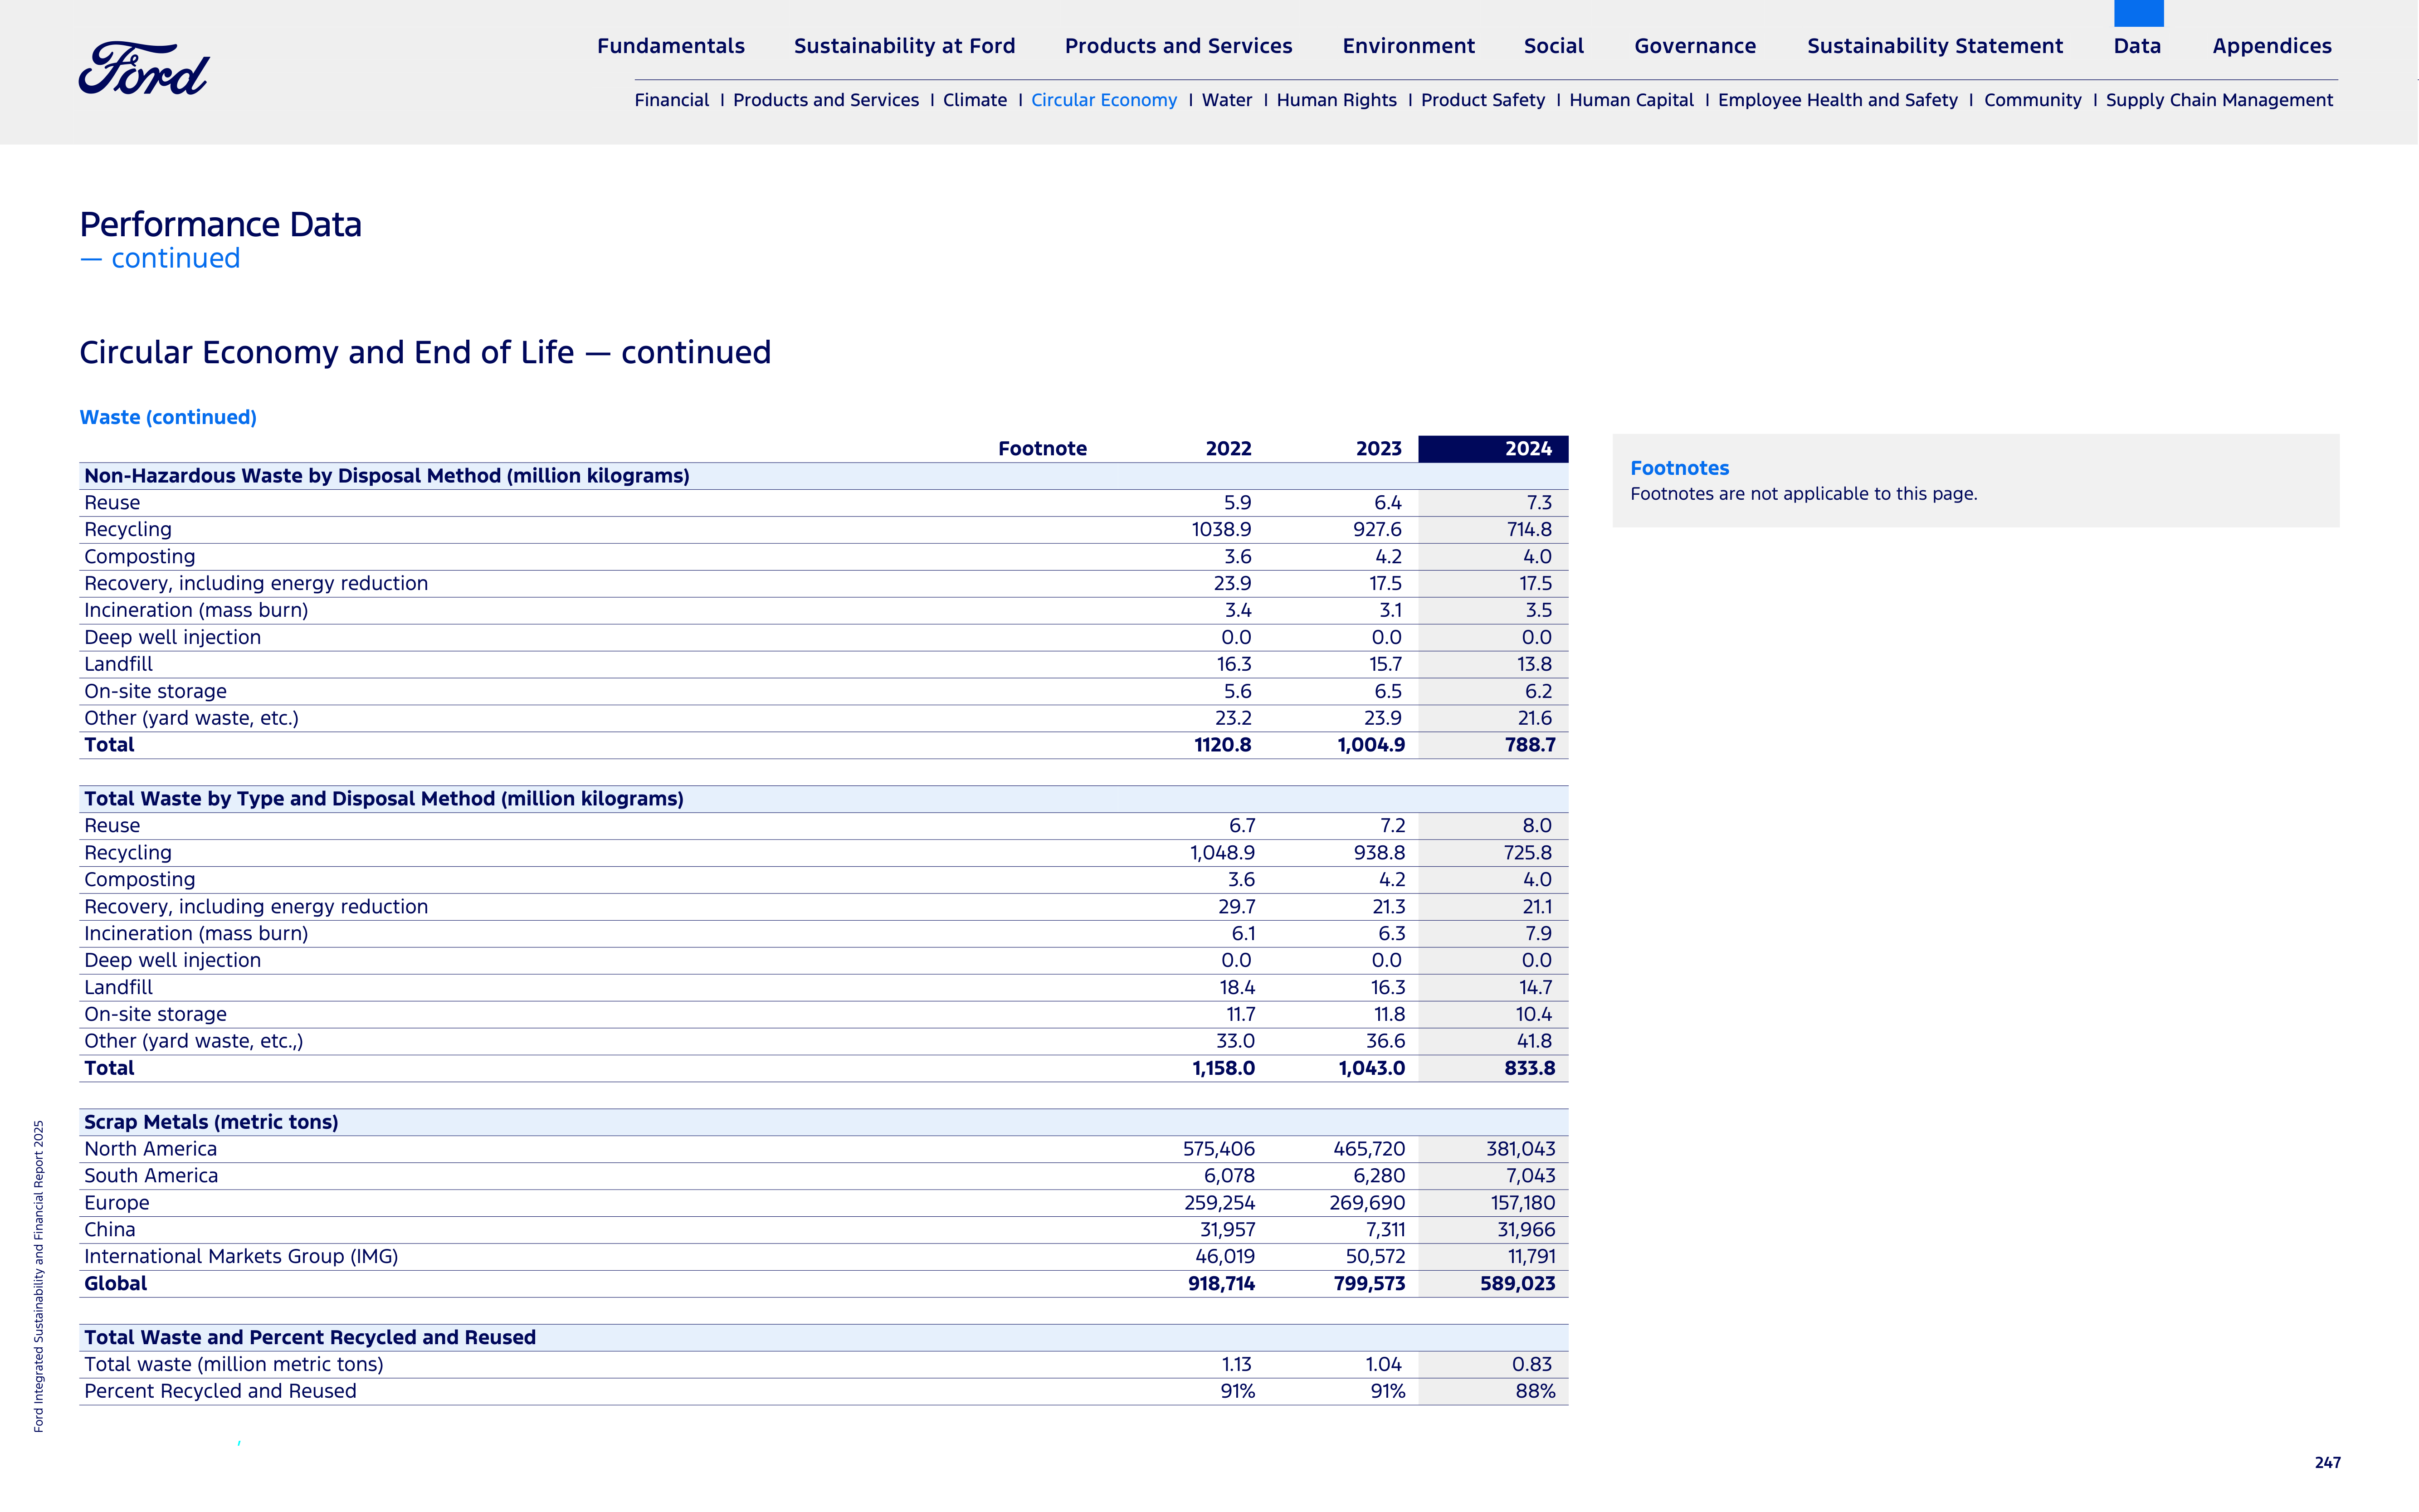Click the 1,048.9 recycling value
2419x1512 pixels.
pos(1222,853)
